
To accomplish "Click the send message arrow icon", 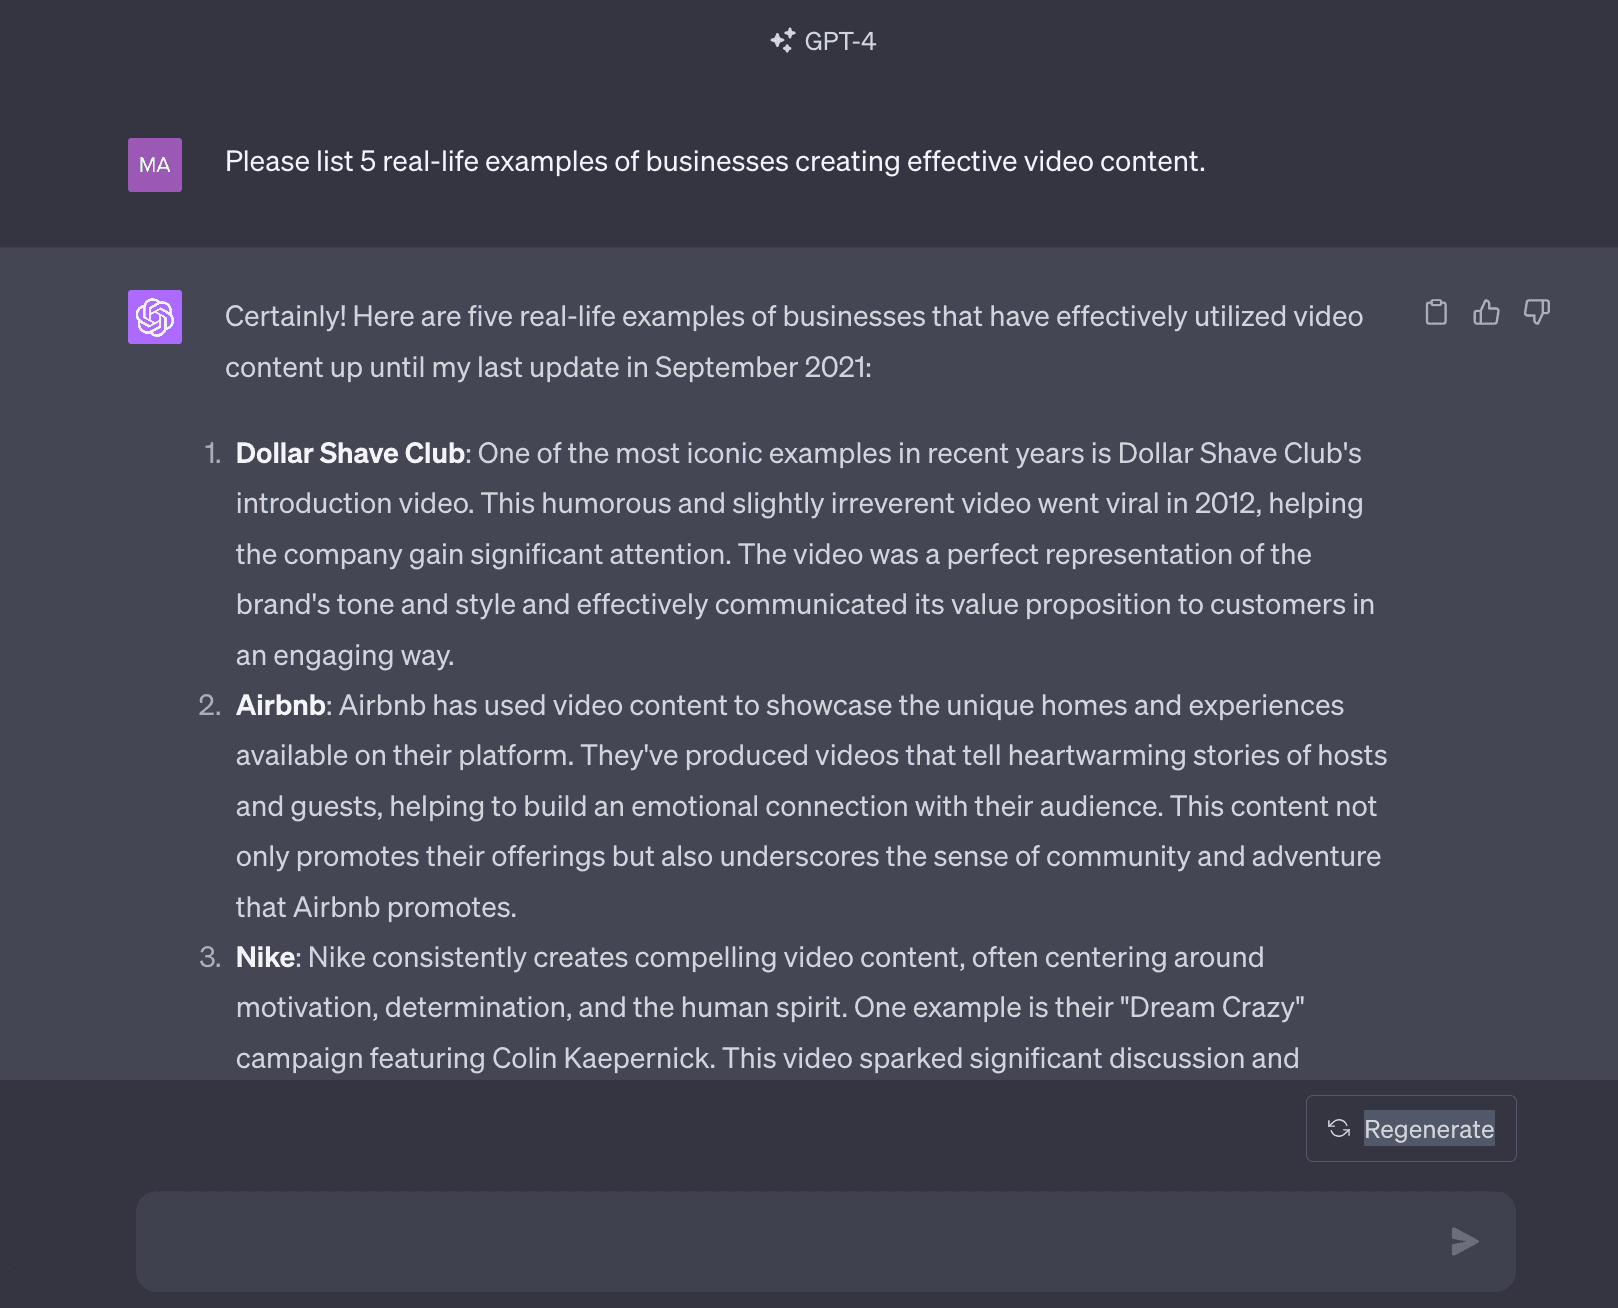I will click(x=1465, y=1241).
